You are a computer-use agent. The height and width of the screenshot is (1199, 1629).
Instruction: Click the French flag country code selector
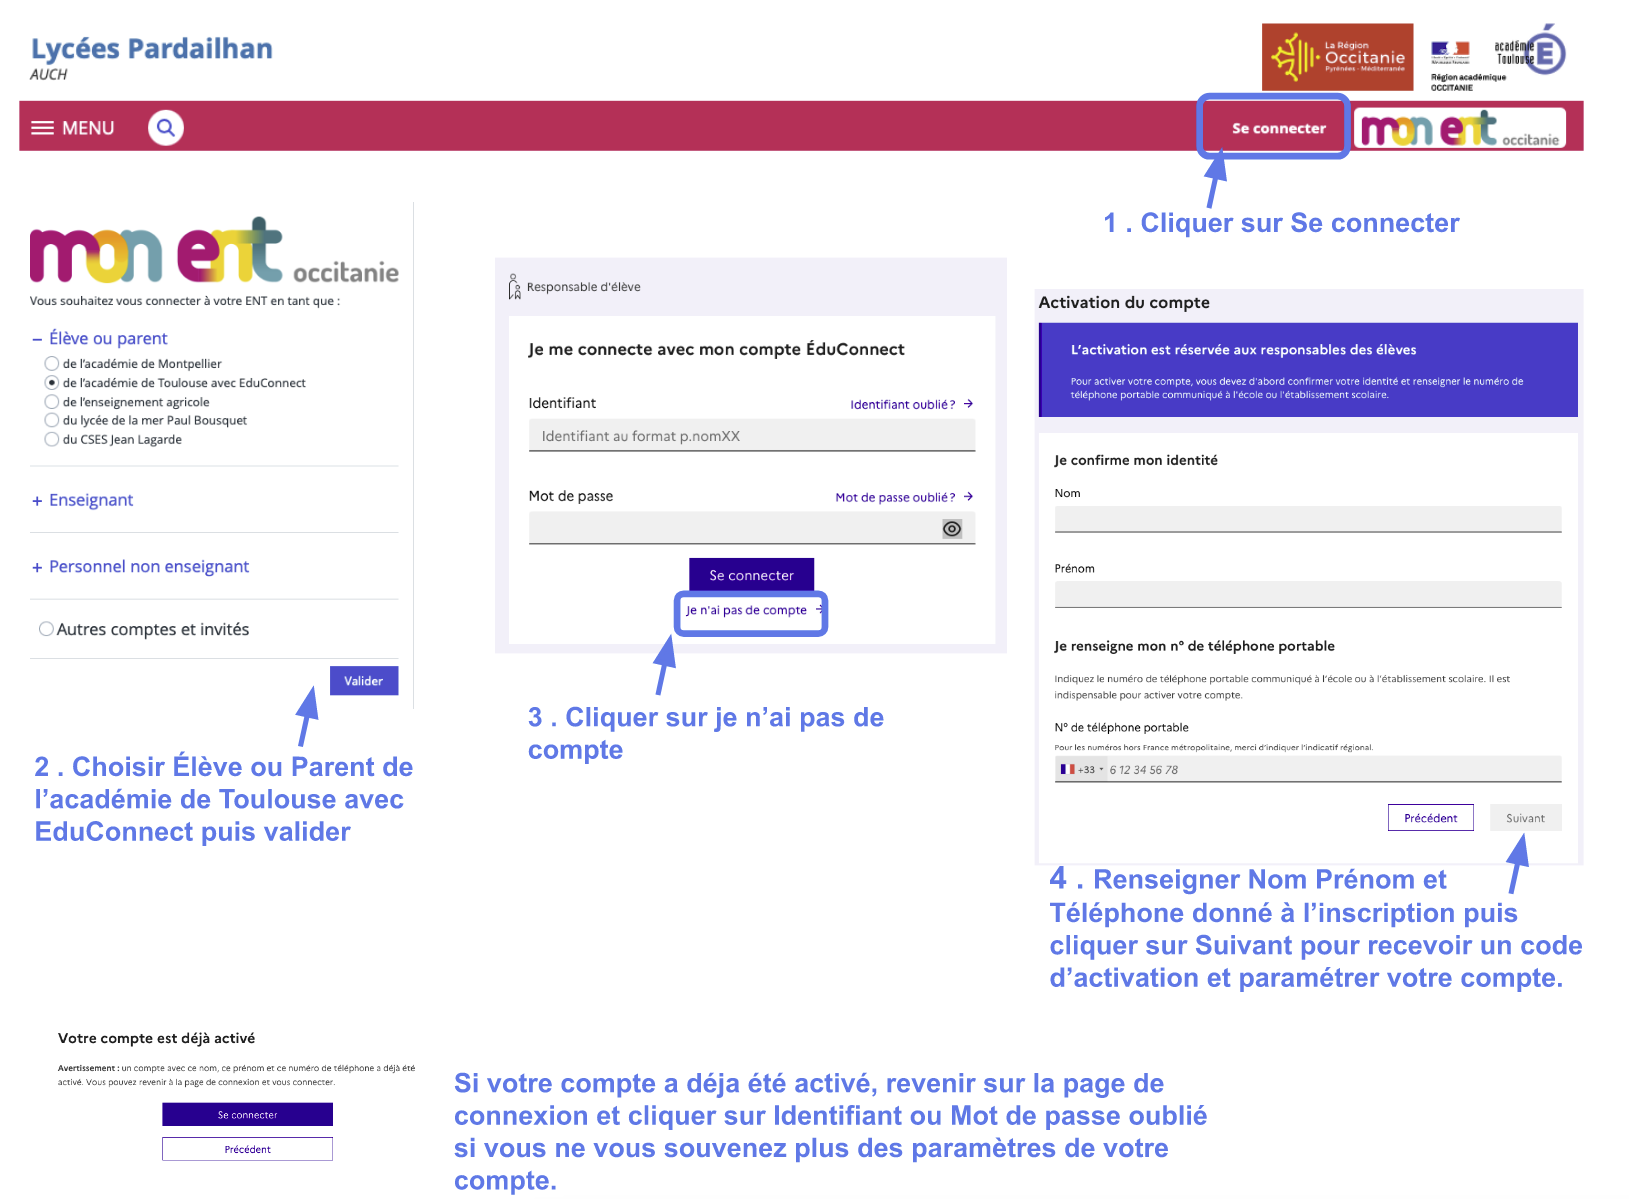[1080, 770]
